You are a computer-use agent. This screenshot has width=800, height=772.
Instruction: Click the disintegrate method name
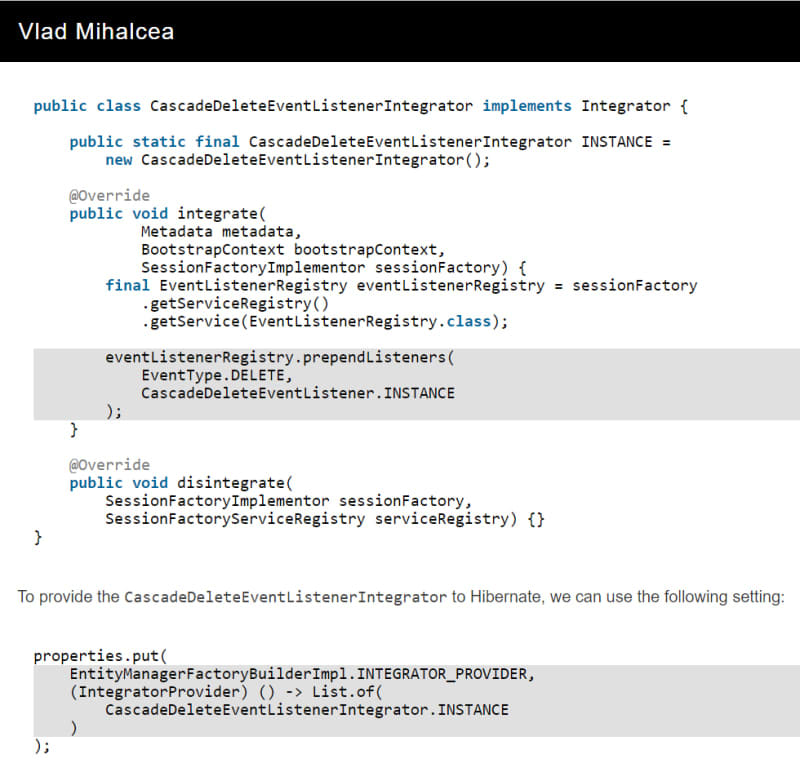231,483
